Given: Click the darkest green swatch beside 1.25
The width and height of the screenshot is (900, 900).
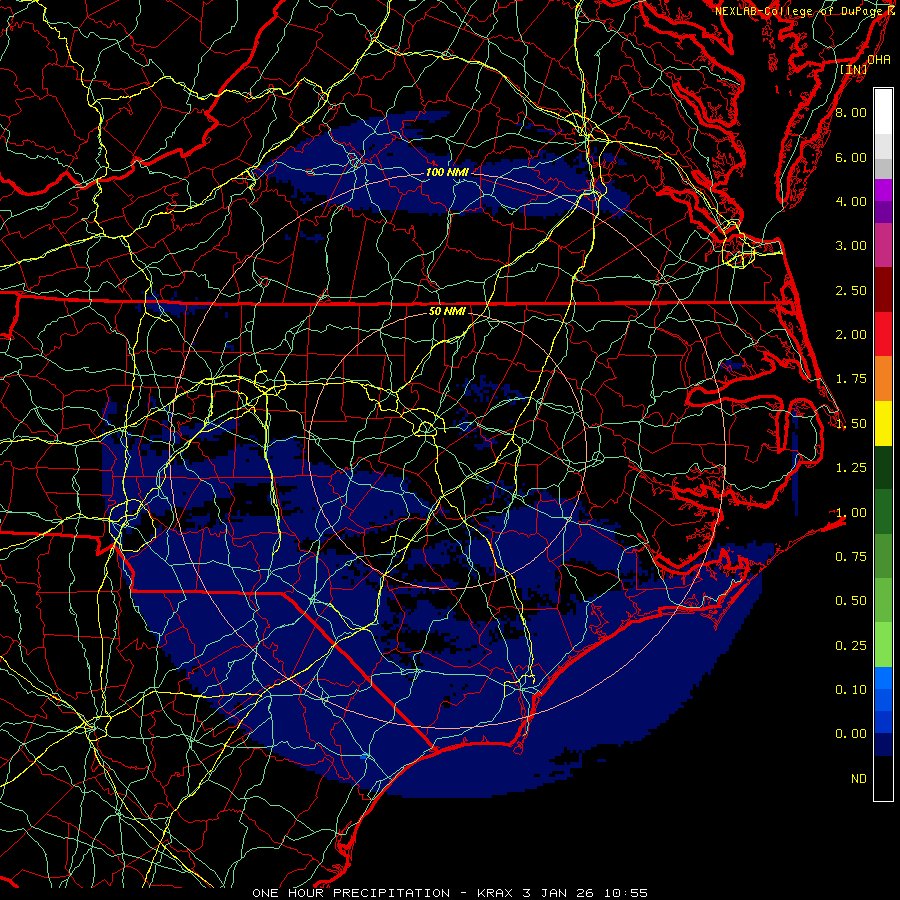Looking at the screenshot, I should (883, 468).
